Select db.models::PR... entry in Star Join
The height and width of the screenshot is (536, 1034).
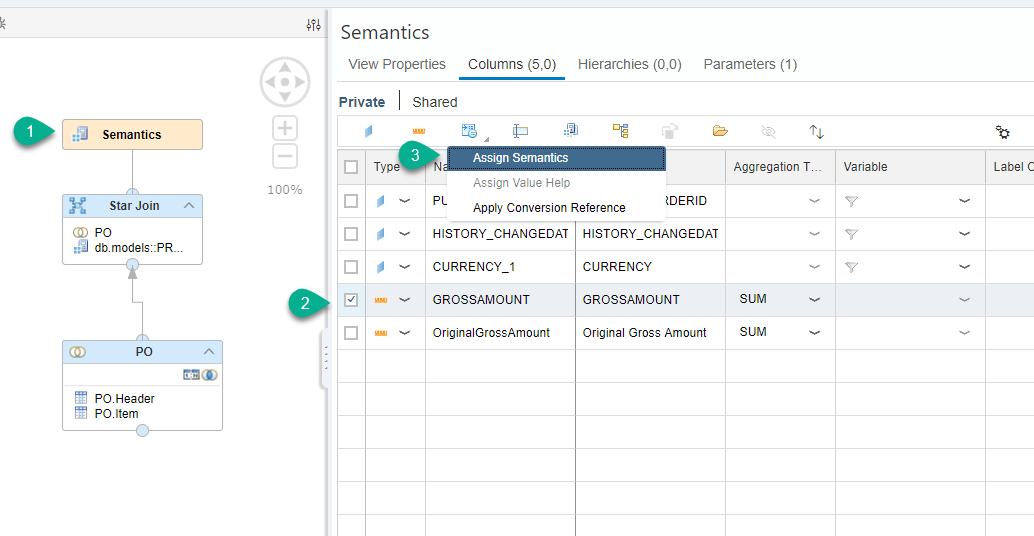click(x=129, y=247)
